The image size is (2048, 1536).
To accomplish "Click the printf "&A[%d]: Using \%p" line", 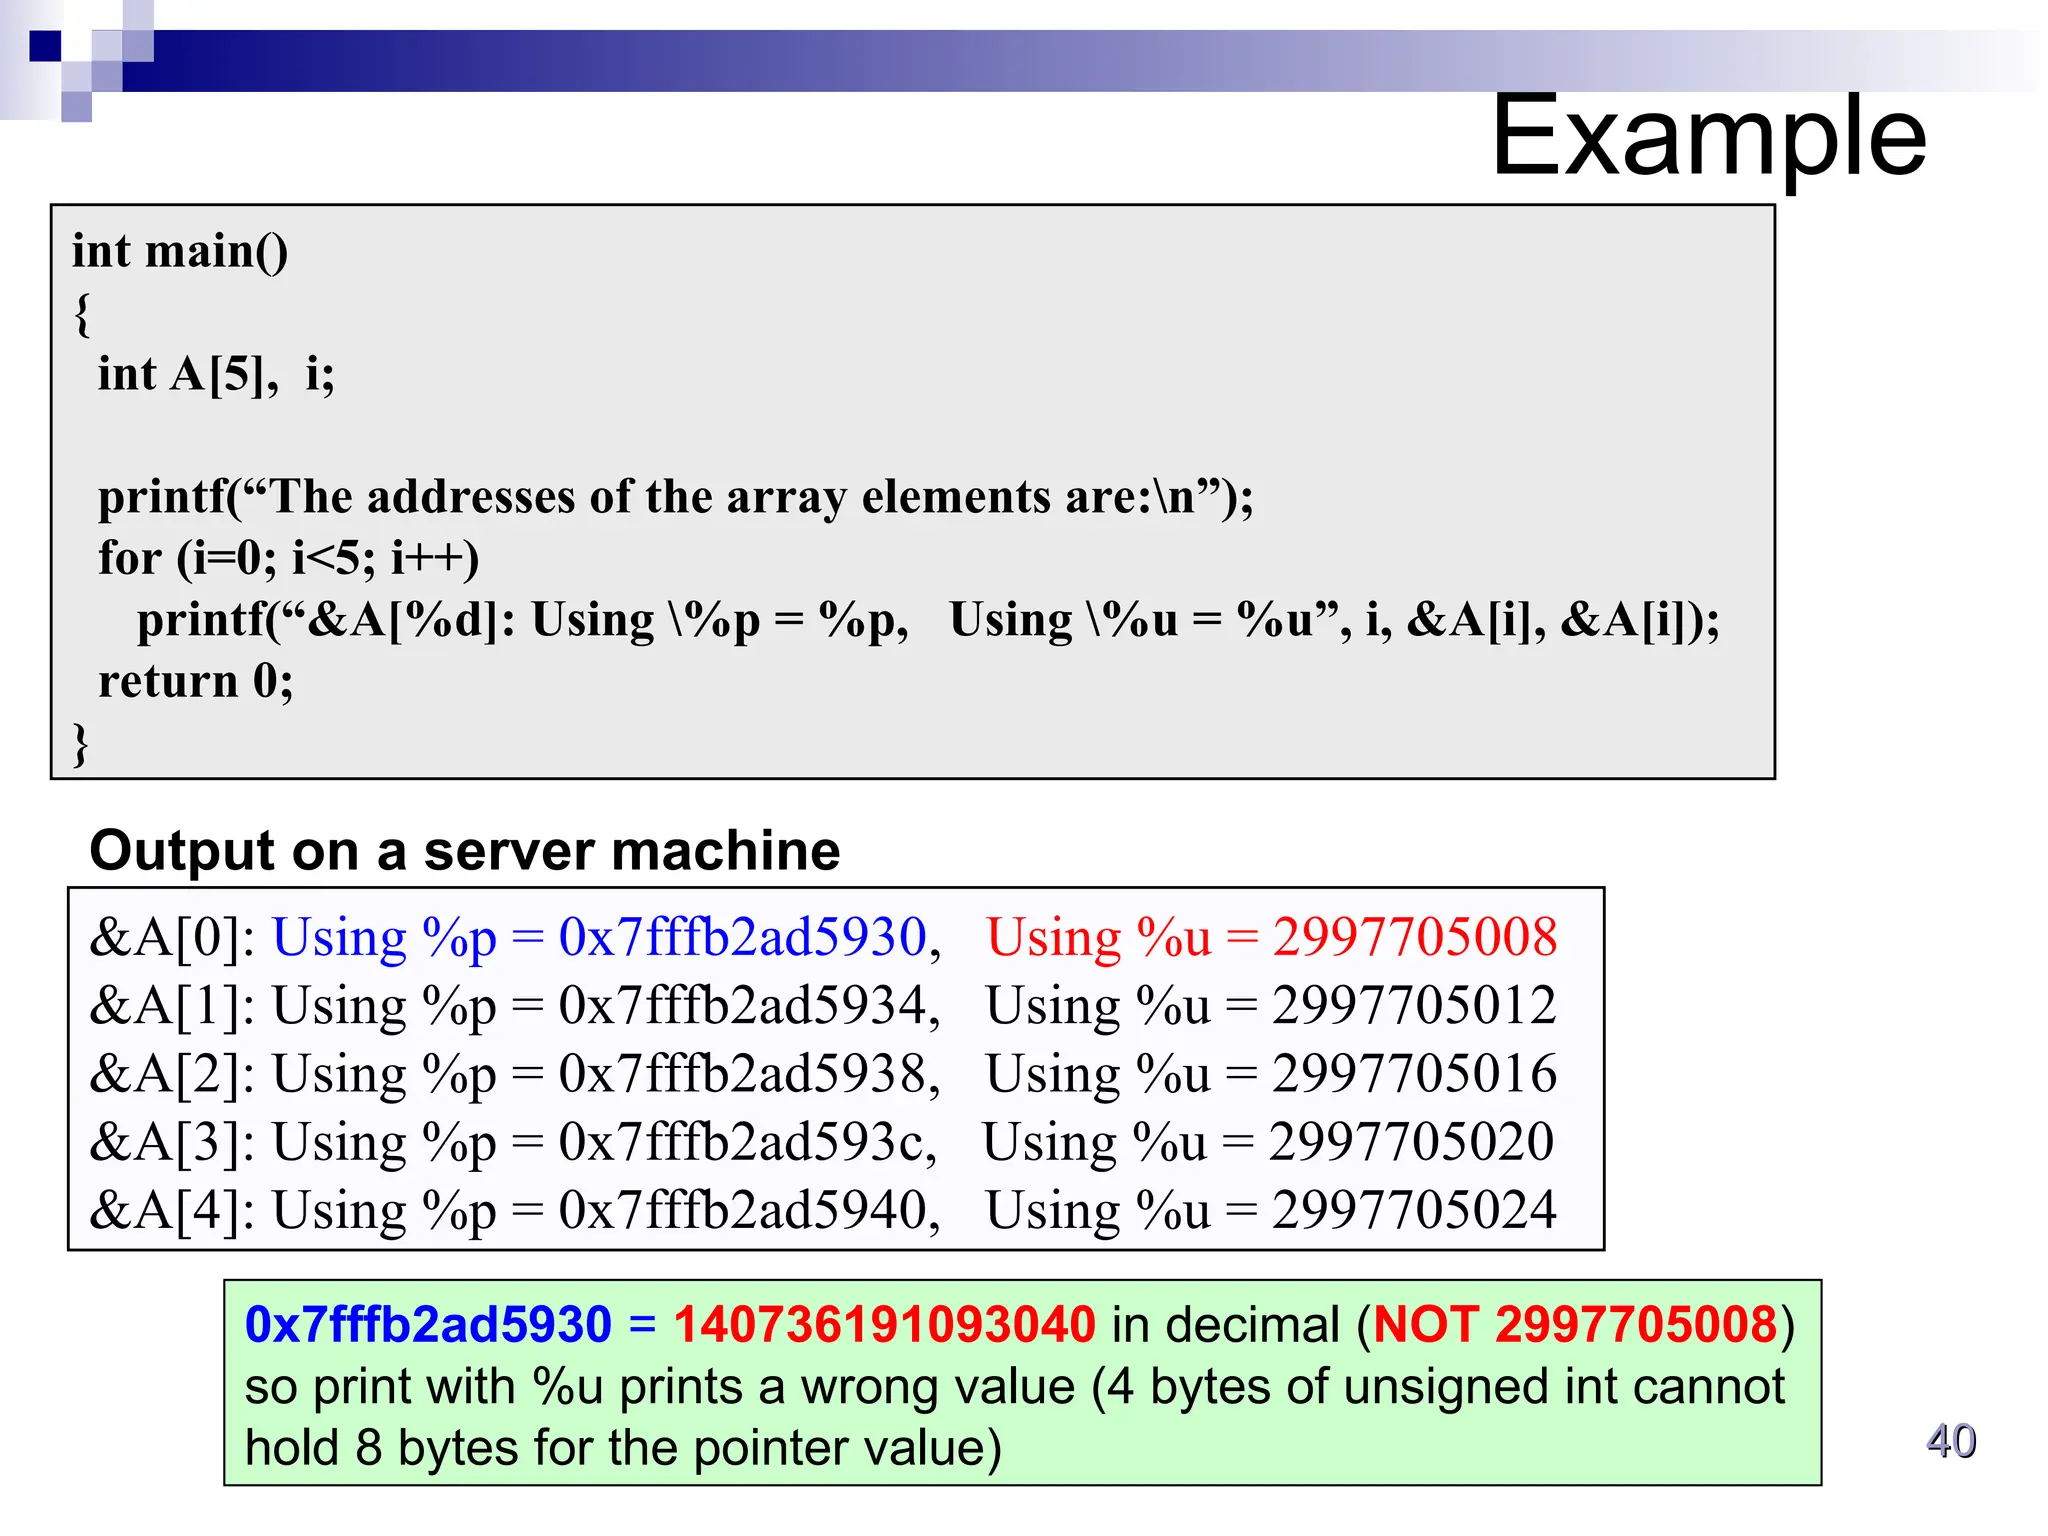I will (x=928, y=620).
